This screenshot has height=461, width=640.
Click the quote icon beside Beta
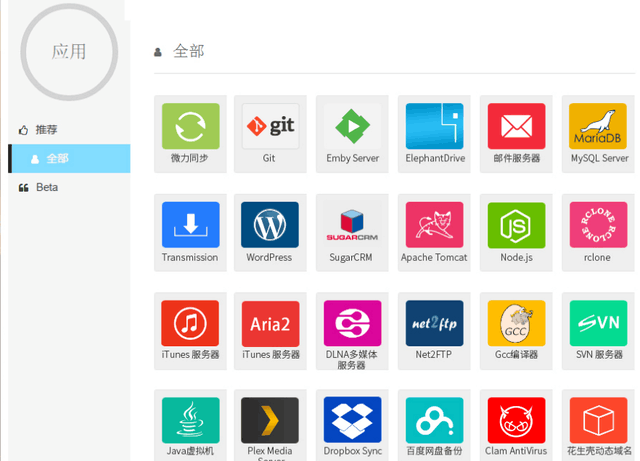(x=24, y=188)
